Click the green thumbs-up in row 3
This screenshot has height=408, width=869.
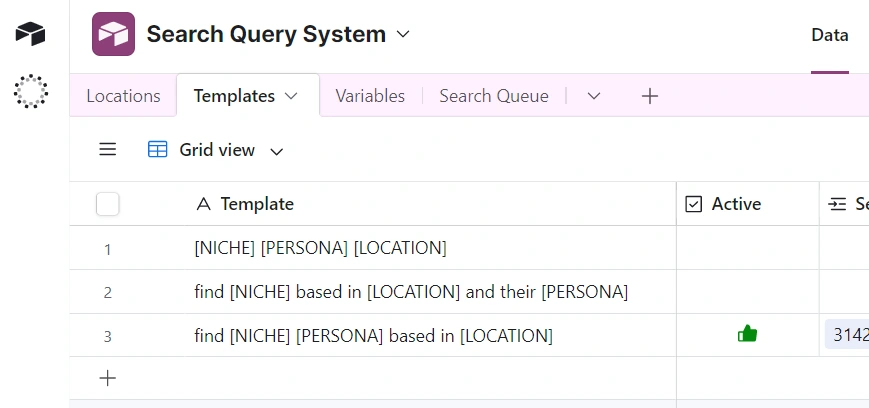(747, 335)
